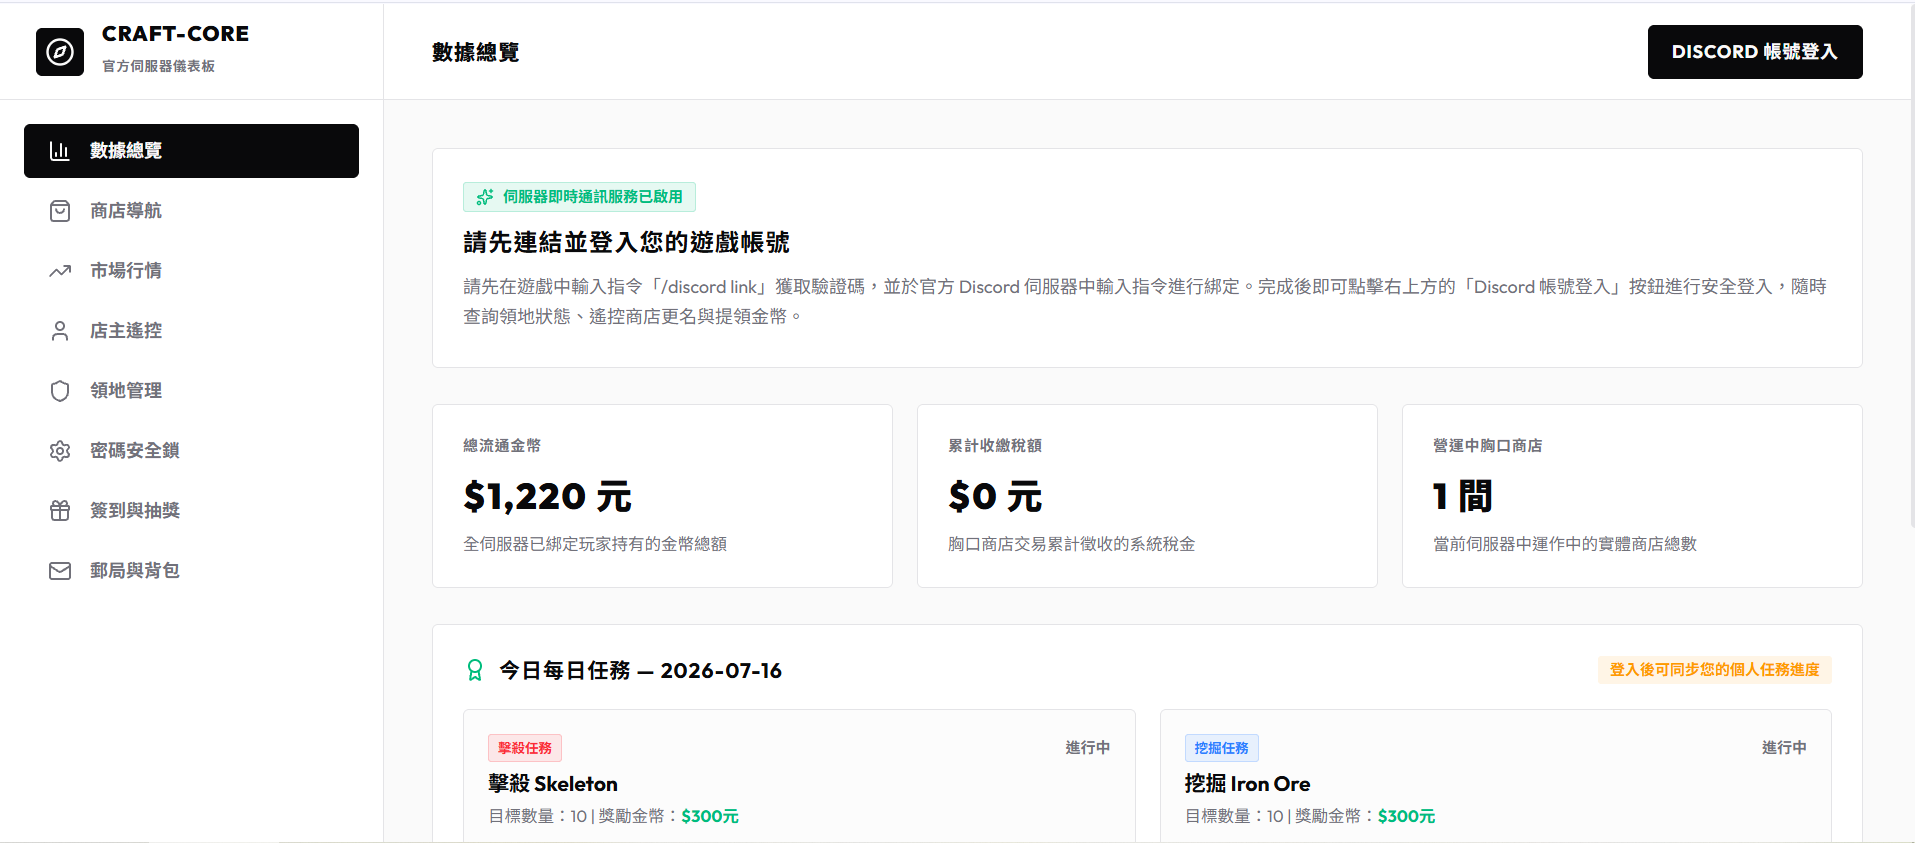The image size is (1915, 843).
Task: Open 郵局與背包 sidebar item
Action: [191, 571]
